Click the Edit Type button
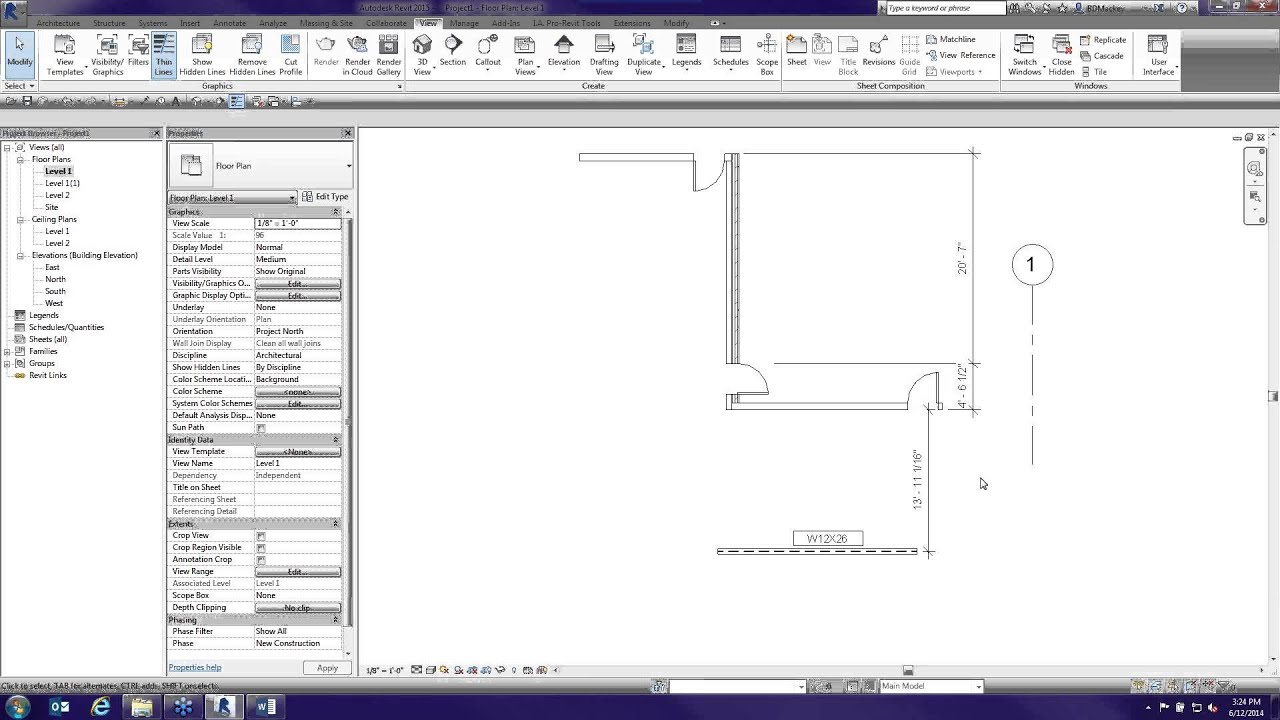 click(x=326, y=197)
